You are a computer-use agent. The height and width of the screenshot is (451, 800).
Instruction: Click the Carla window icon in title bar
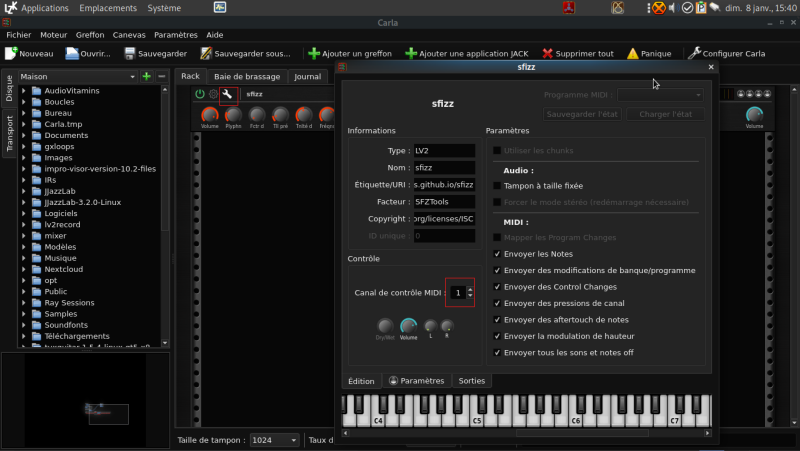coord(6,22)
